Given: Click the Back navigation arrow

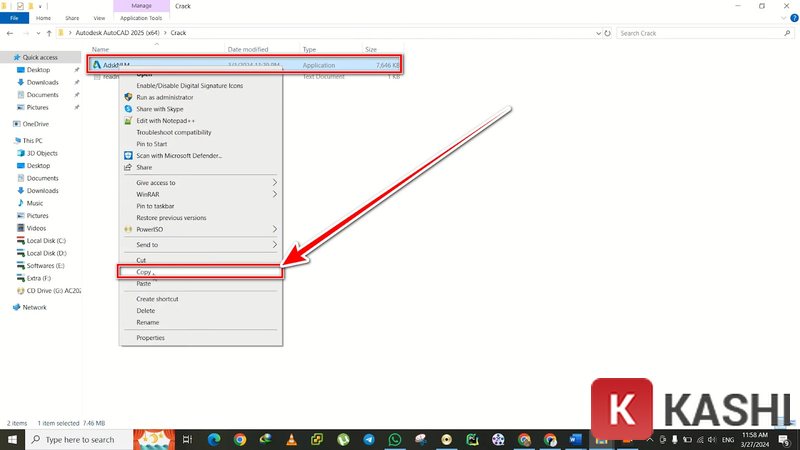Looking at the screenshot, I should click(10, 33).
